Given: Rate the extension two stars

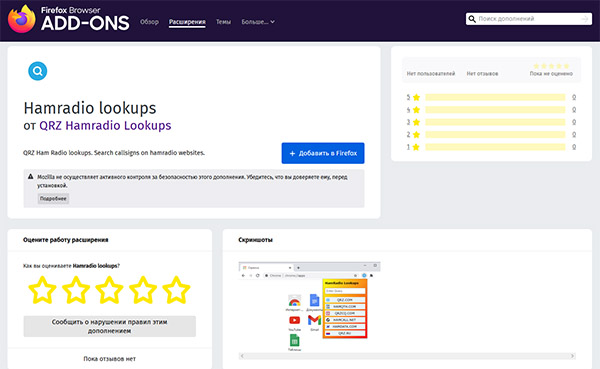Looking at the screenshot, I should [x=76, y=290].
